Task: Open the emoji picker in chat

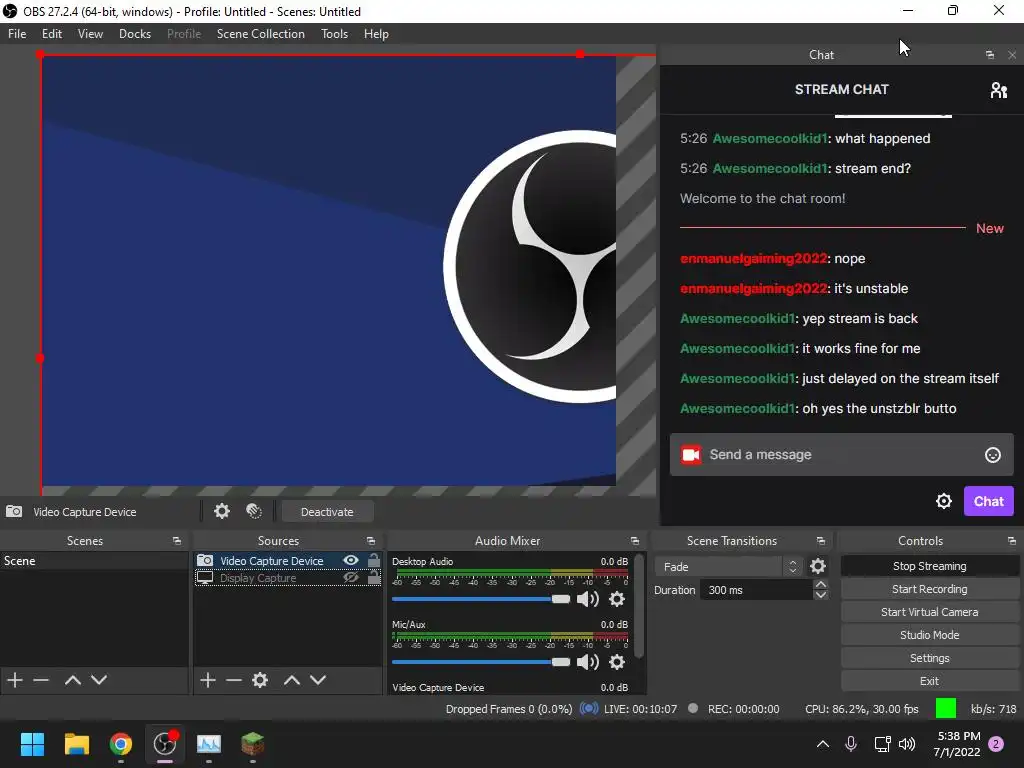Action: (993, 455)
